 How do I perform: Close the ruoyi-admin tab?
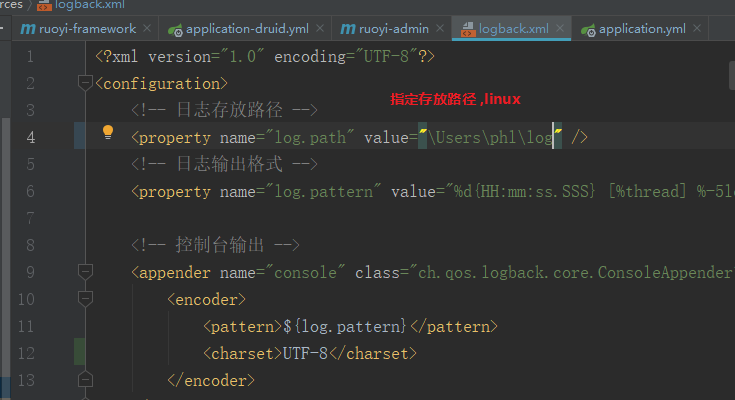(x=440, y=28)
